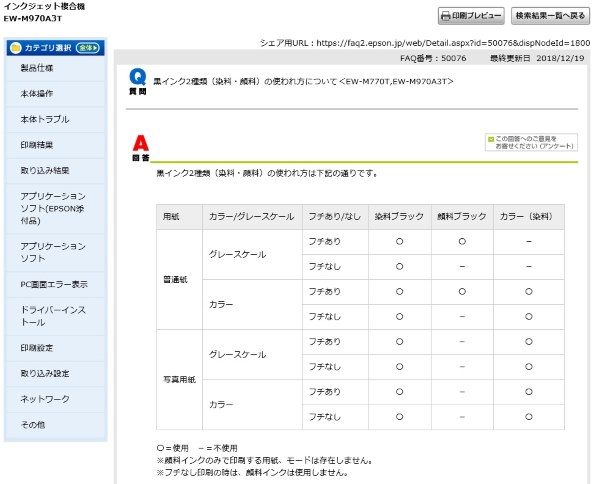Click グレースケール cell under 写真用紙
Image resolution: width=596 pixels, height=484 pixels.
[x=252, y=354]
